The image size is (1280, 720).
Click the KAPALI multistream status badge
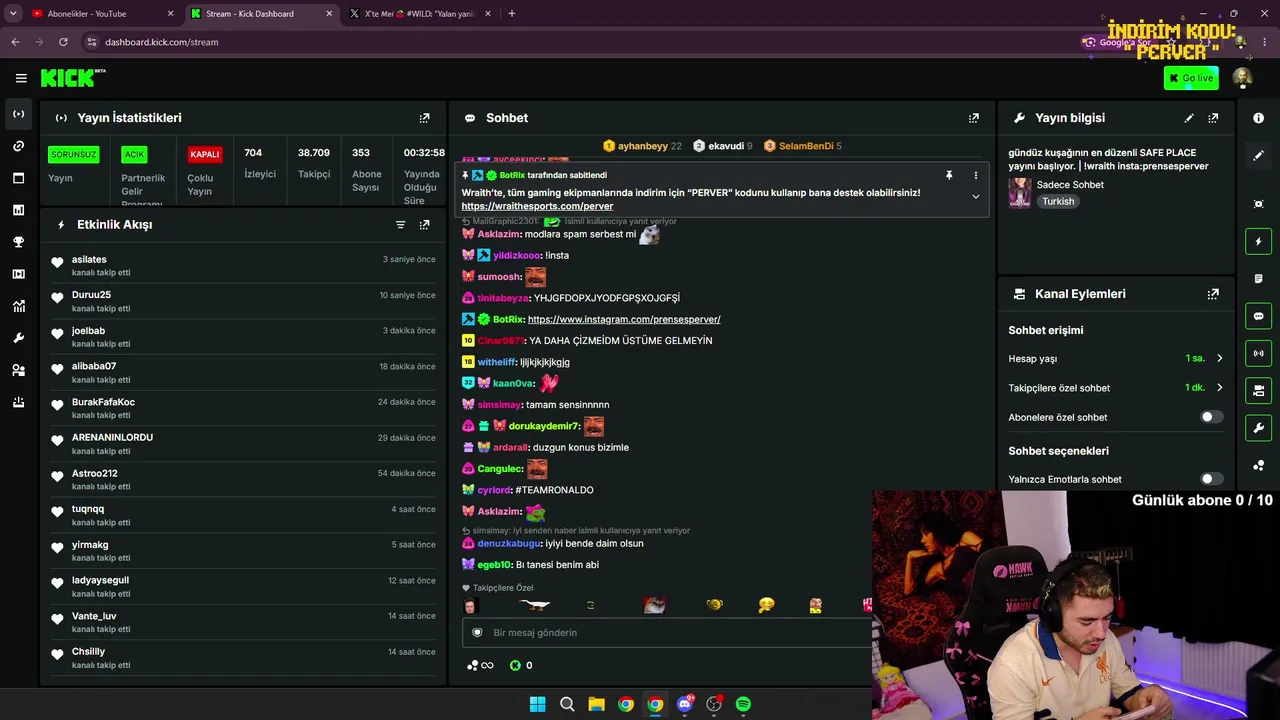(205, 154)
